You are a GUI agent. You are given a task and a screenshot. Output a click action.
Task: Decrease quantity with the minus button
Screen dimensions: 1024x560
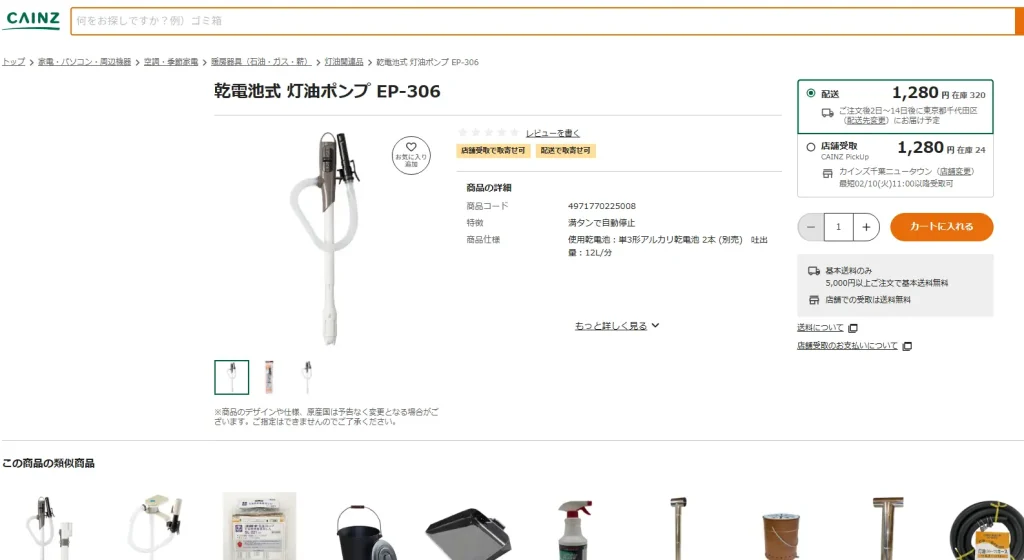(x=811, y=227)
